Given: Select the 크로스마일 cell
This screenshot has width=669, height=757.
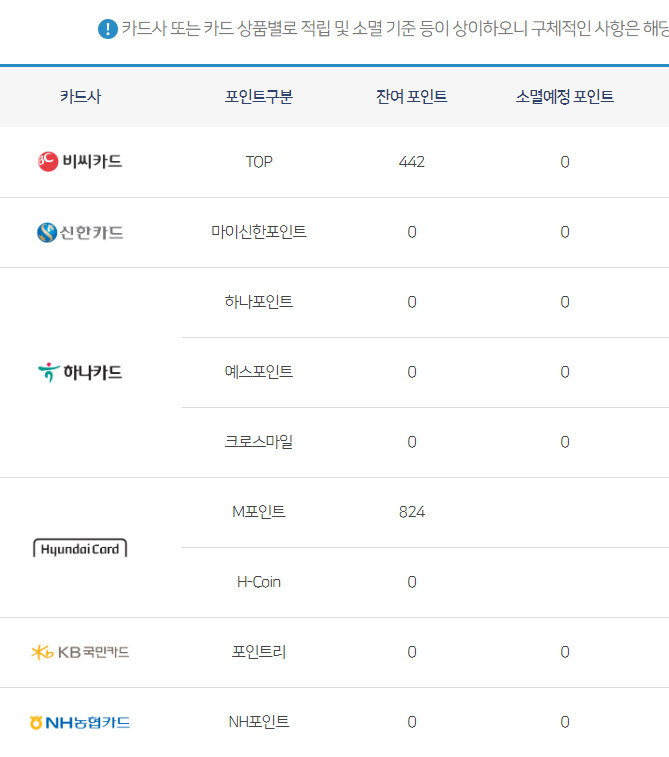Looking at the screenshot, I should (259, 442).
